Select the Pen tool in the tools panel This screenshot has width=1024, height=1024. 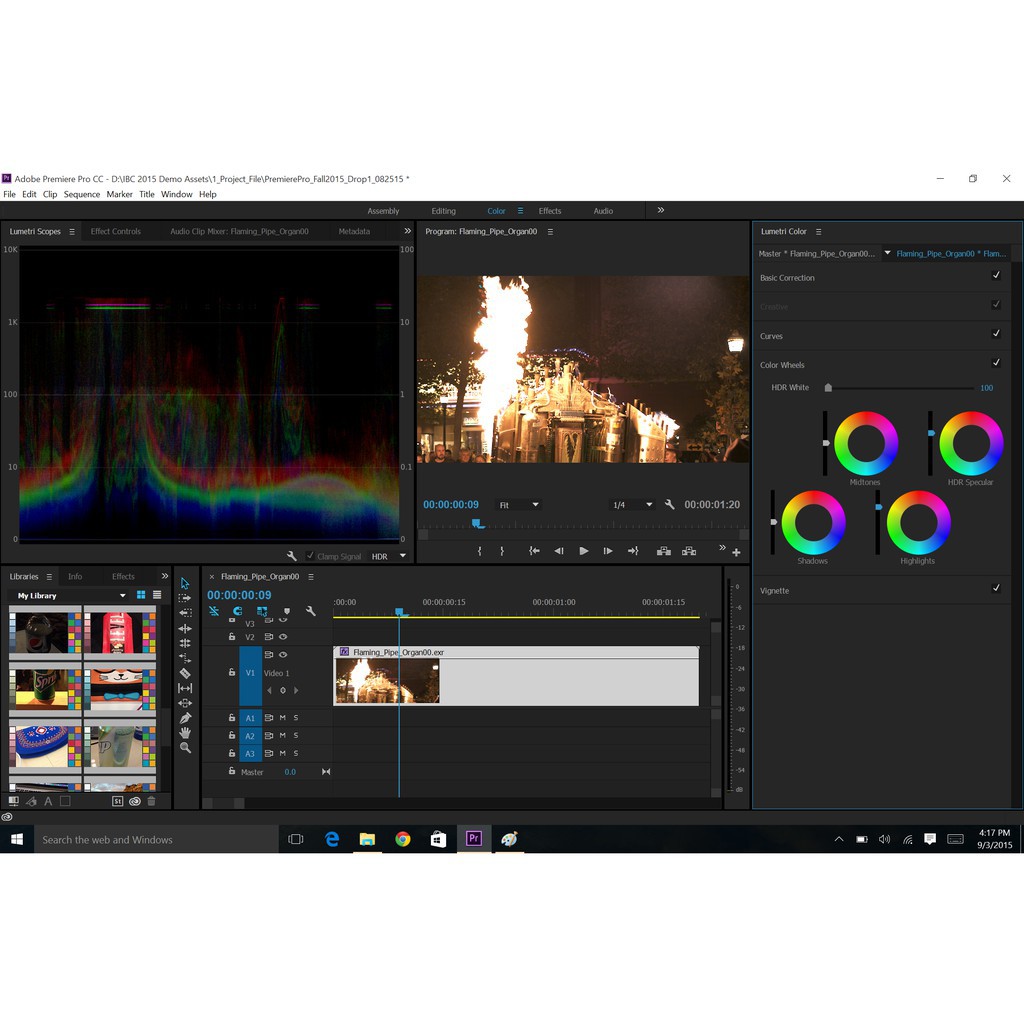click(185, 718)
